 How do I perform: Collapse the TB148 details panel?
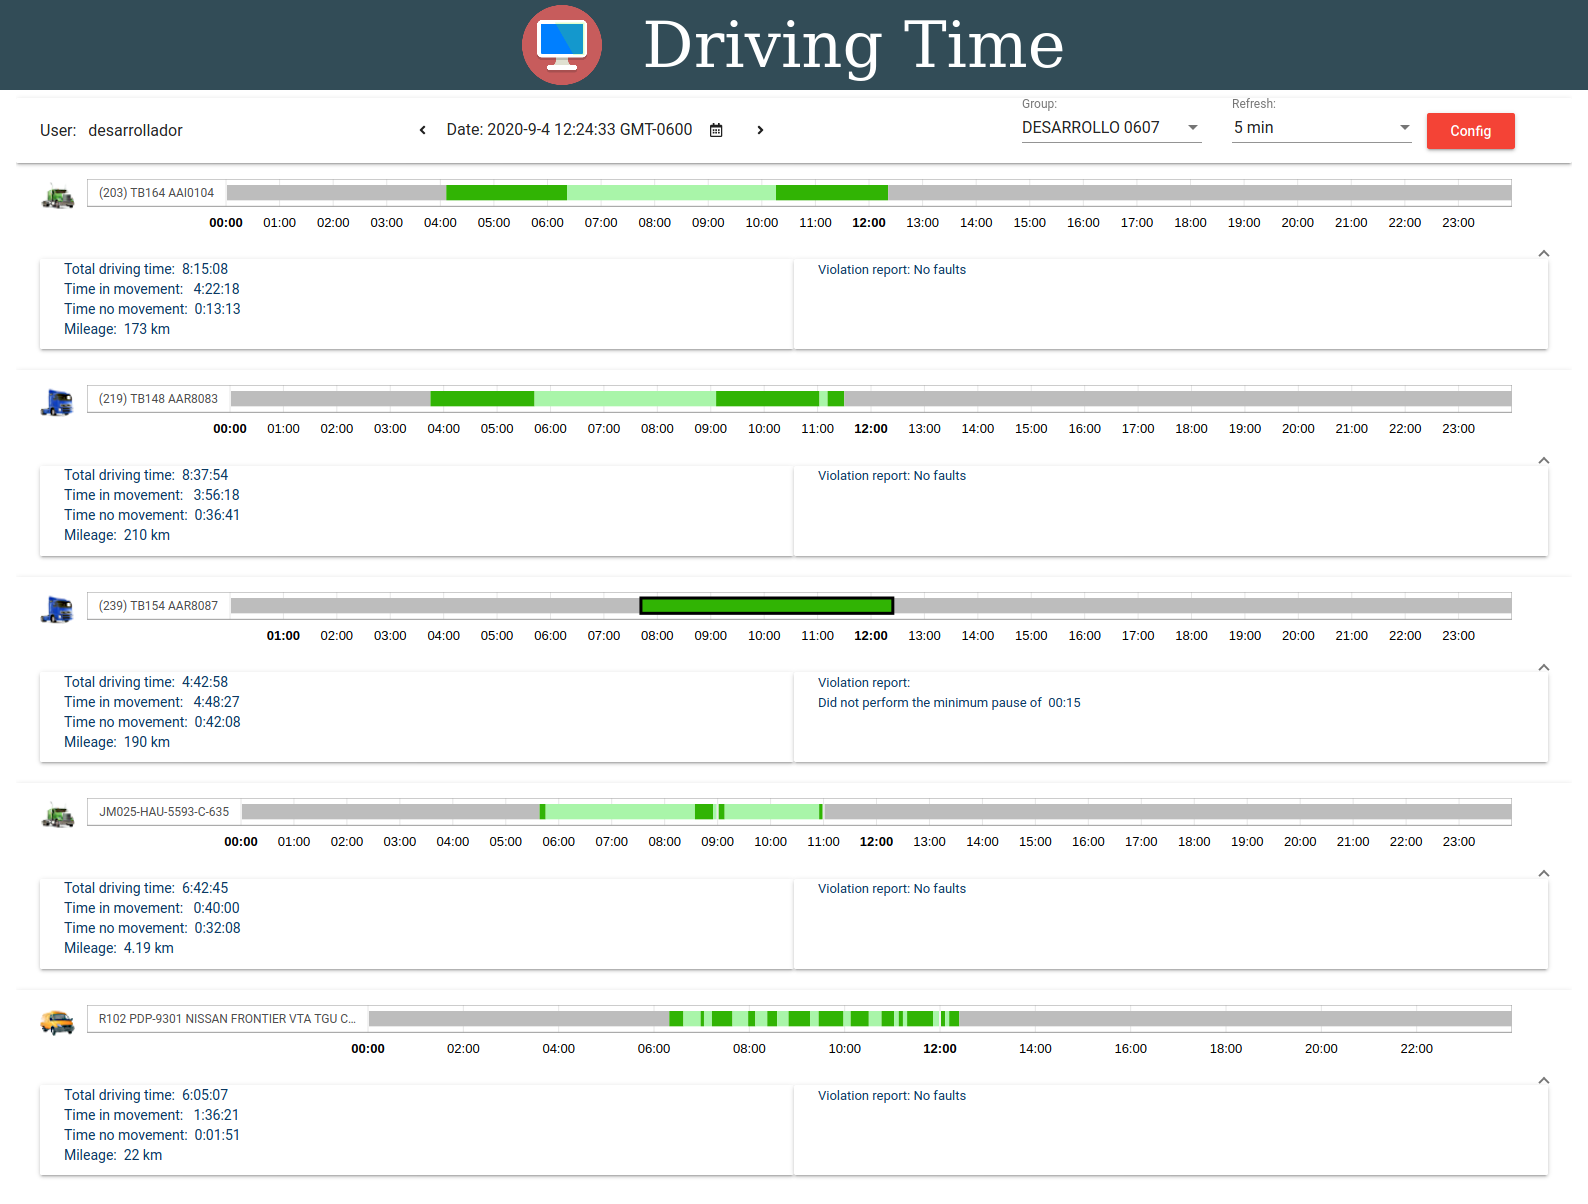[1544, 461]
